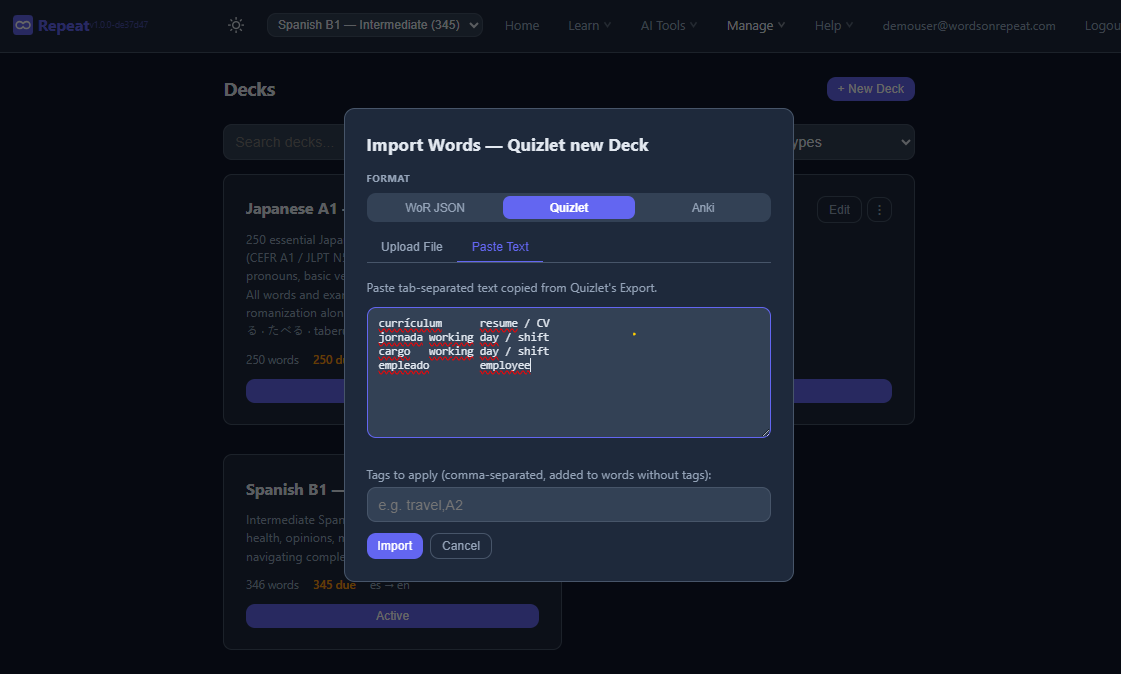The image size is (1121, 674).
Task: Click the demouser@wordsonrepeat.com account link
Action: (x=969, y=26)
